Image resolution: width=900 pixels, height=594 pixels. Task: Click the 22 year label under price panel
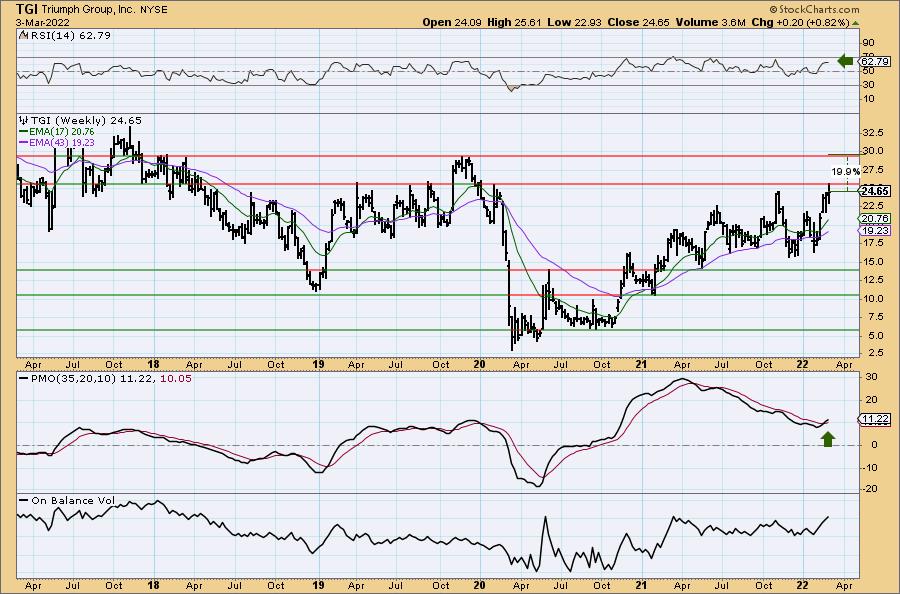pos(802,364)
